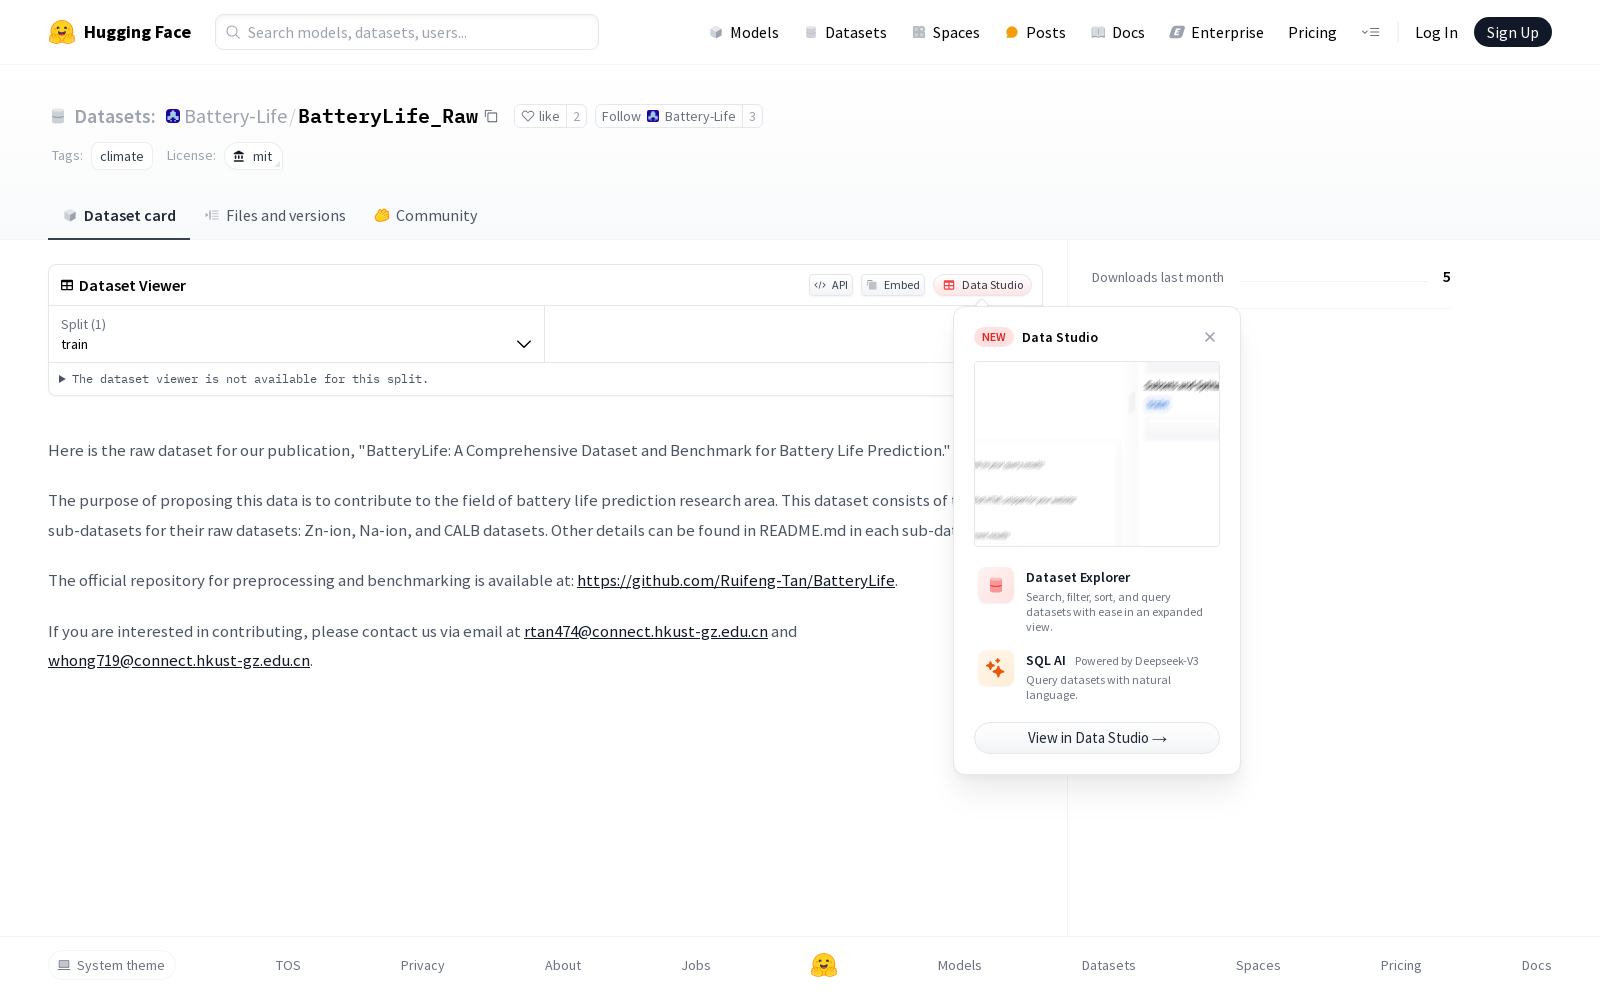Screen dimensions: 1600x1000
Task: Follow the Battery-Life organization
Action: [x=669, y=116]
